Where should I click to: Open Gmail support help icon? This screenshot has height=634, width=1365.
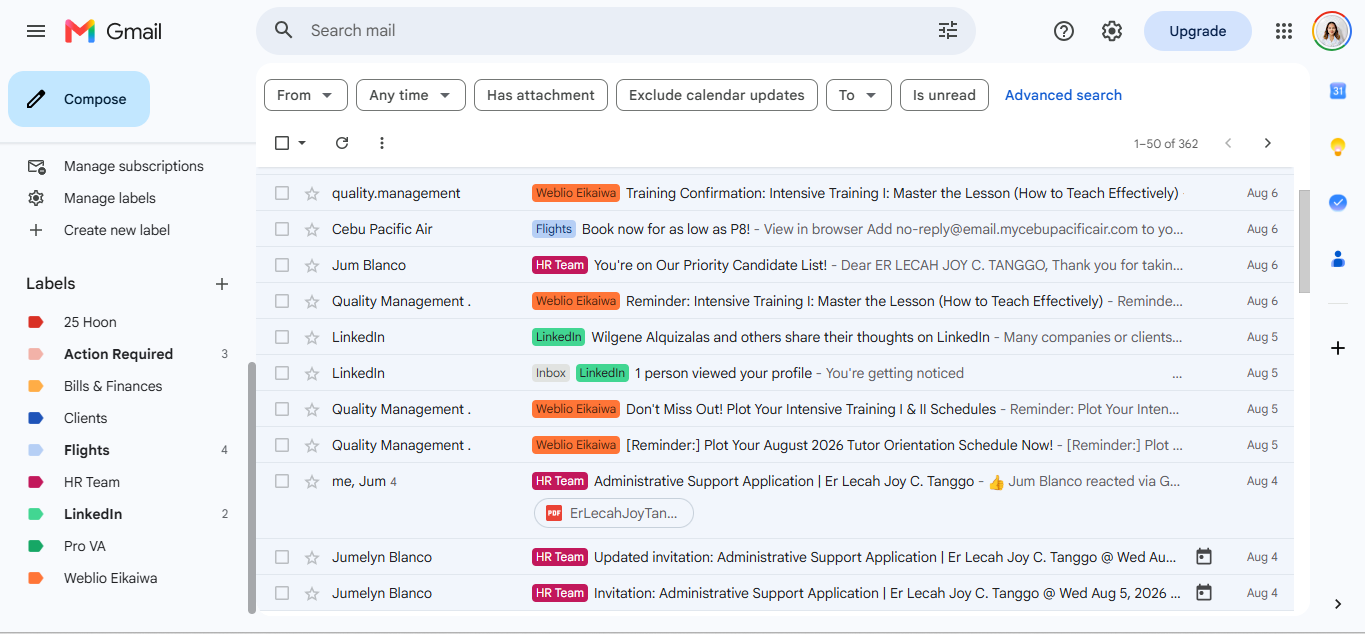tap(1064, 31)
